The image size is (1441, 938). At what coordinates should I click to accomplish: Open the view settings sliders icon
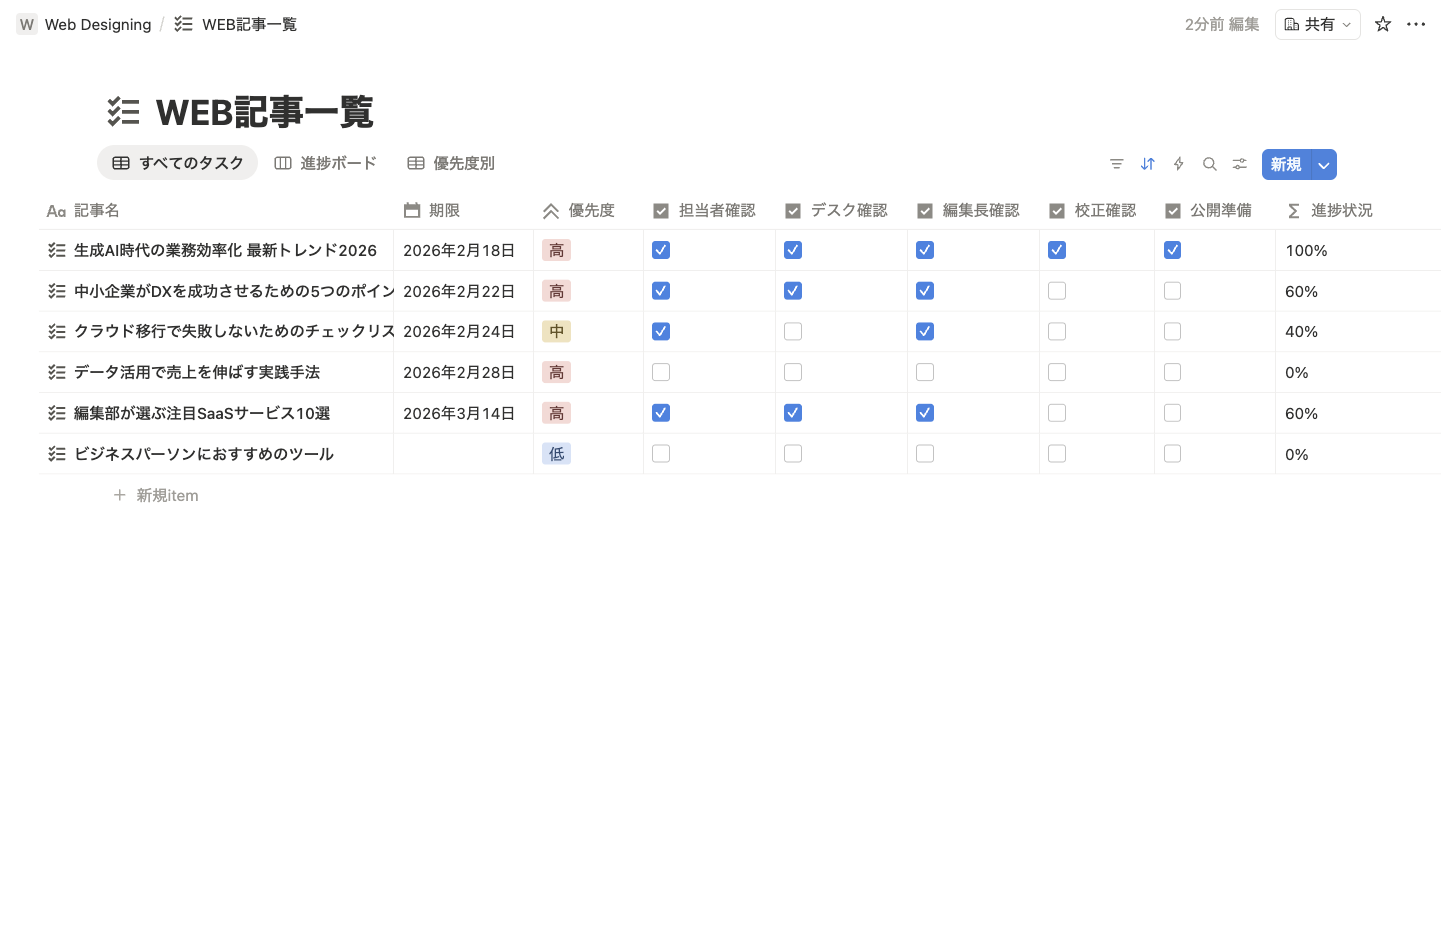coord(1239,164)
